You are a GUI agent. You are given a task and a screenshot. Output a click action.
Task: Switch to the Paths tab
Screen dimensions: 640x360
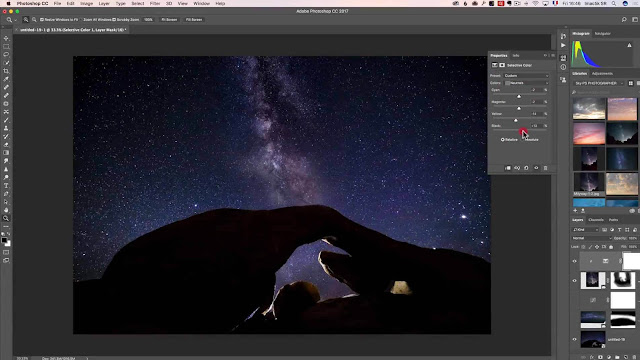613,220
